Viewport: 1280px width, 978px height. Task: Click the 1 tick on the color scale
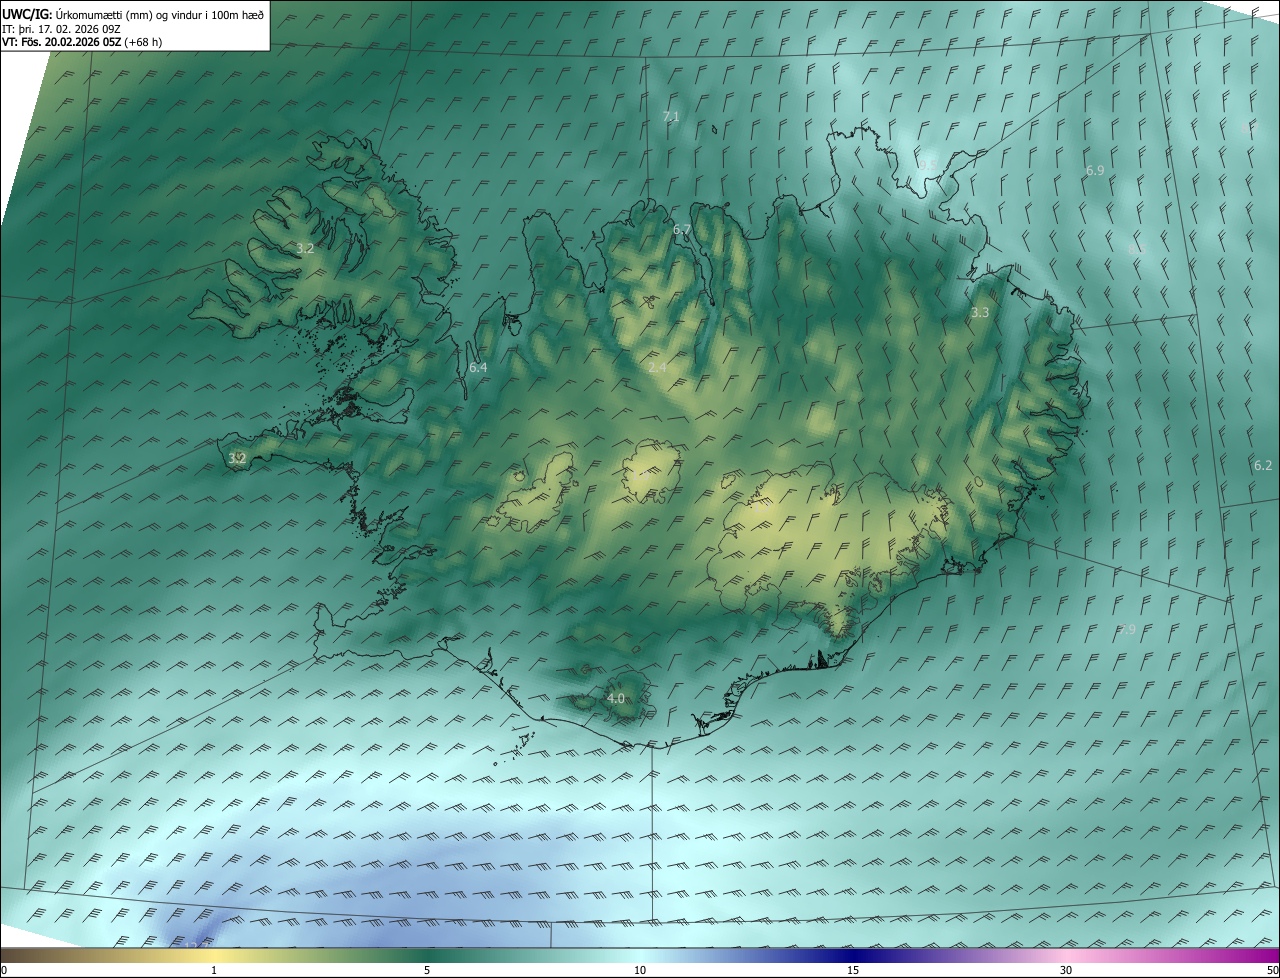click(214, 970)
